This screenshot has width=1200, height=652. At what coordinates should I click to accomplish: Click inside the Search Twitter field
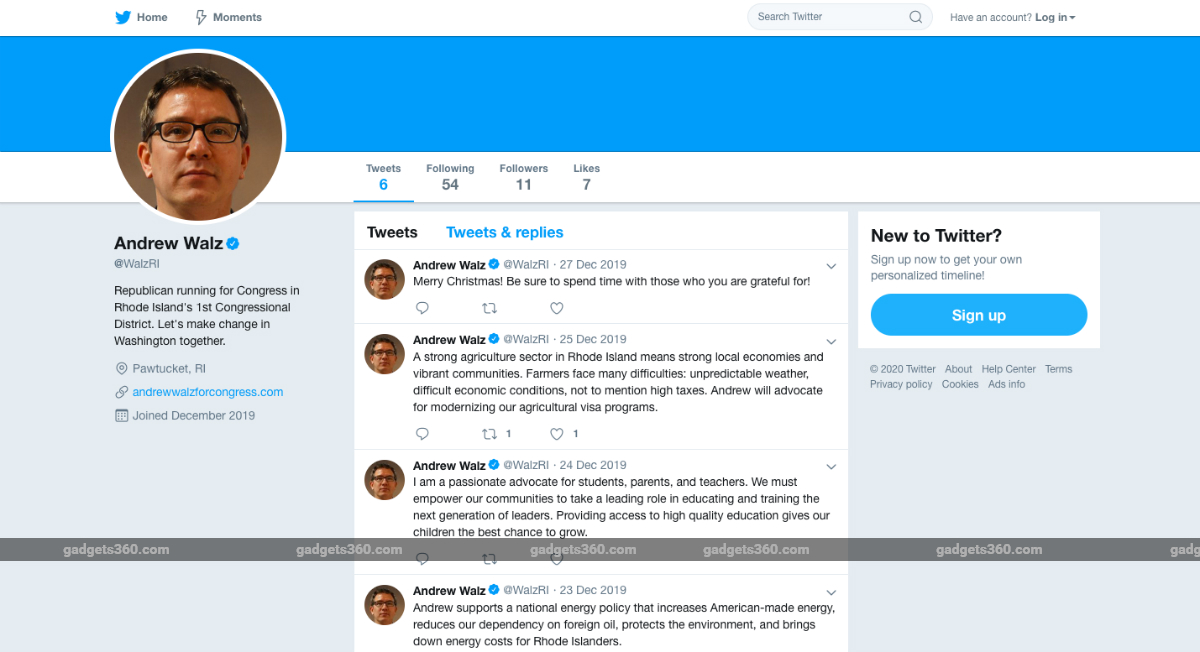pyautogui.click(x=830, y=16)
